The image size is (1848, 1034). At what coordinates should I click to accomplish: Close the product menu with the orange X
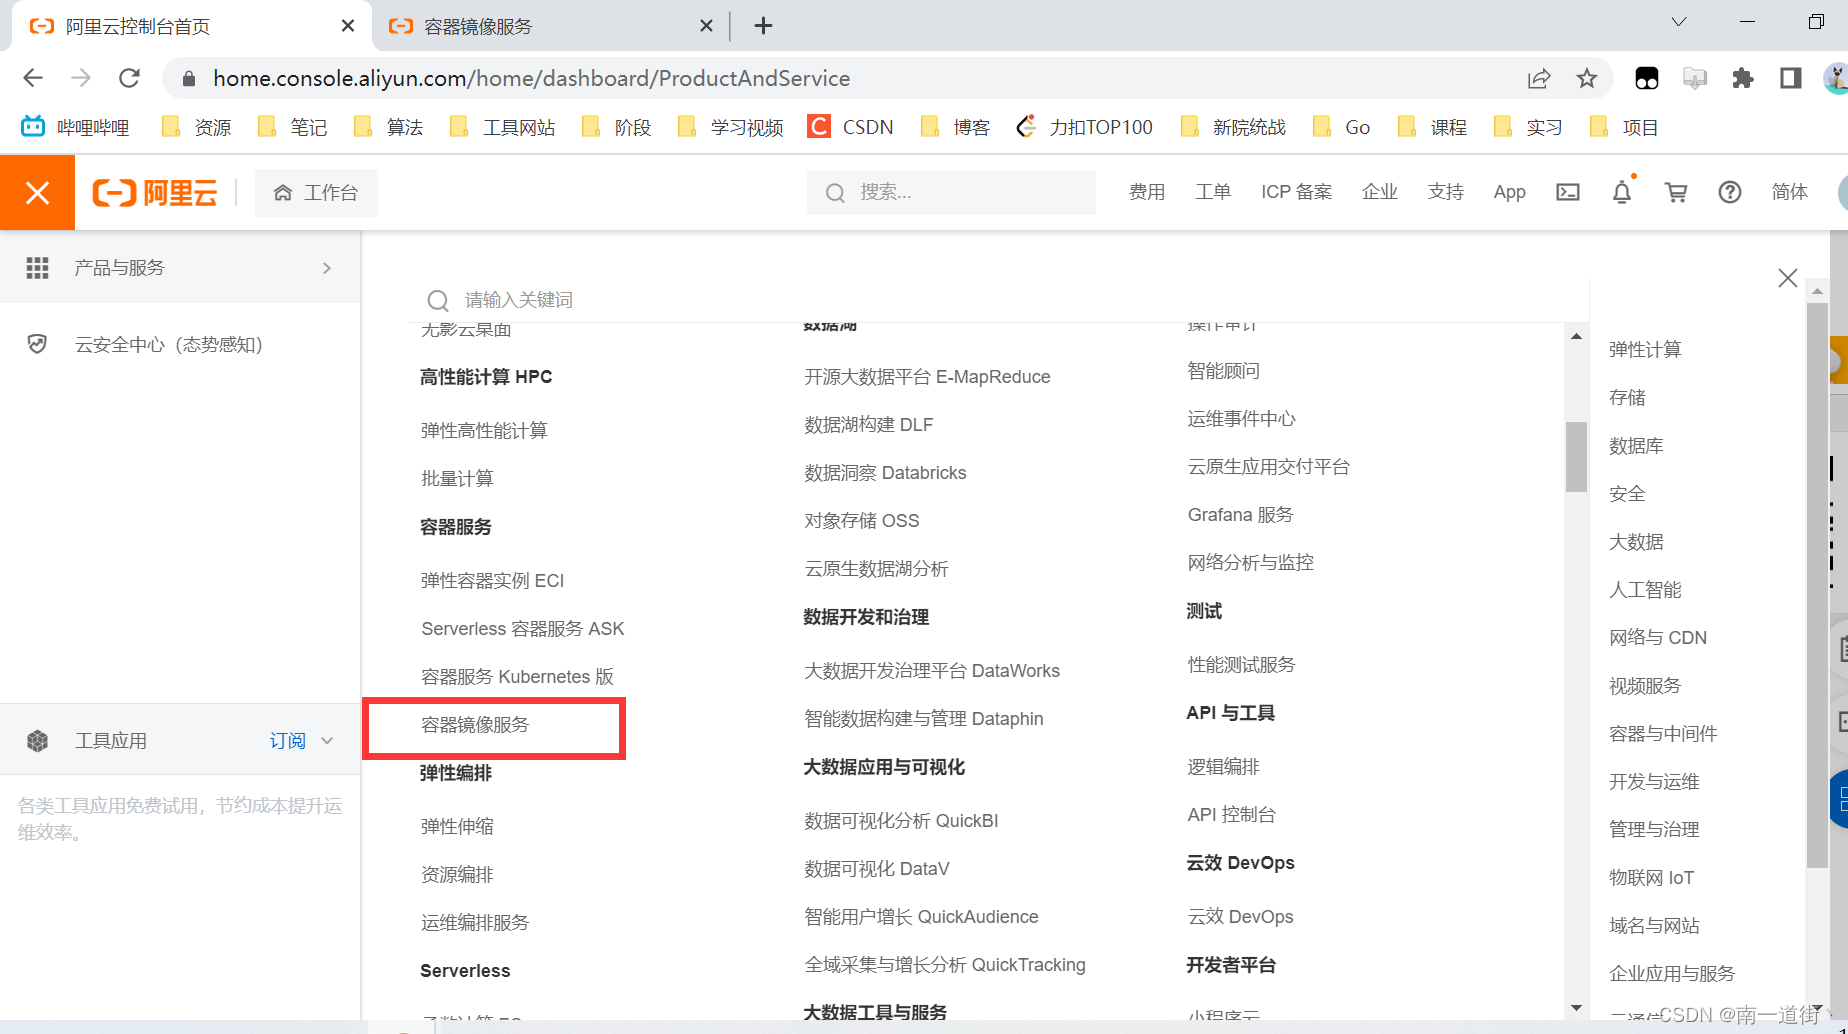pos(37,193)
